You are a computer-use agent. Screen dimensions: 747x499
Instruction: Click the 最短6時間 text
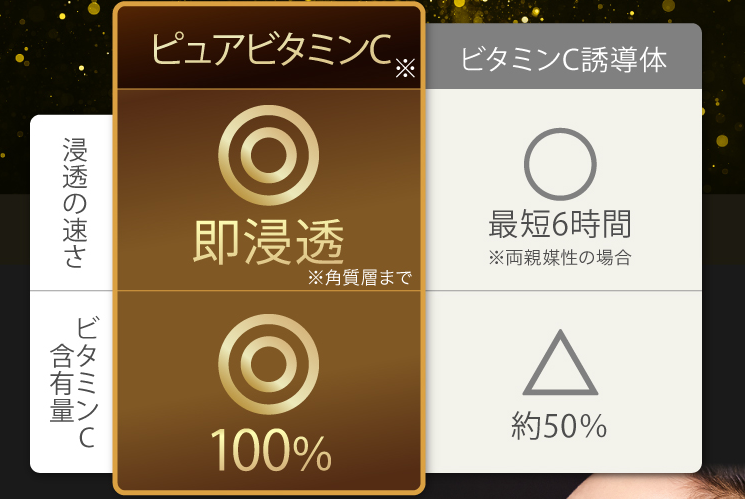coord(560,224)
